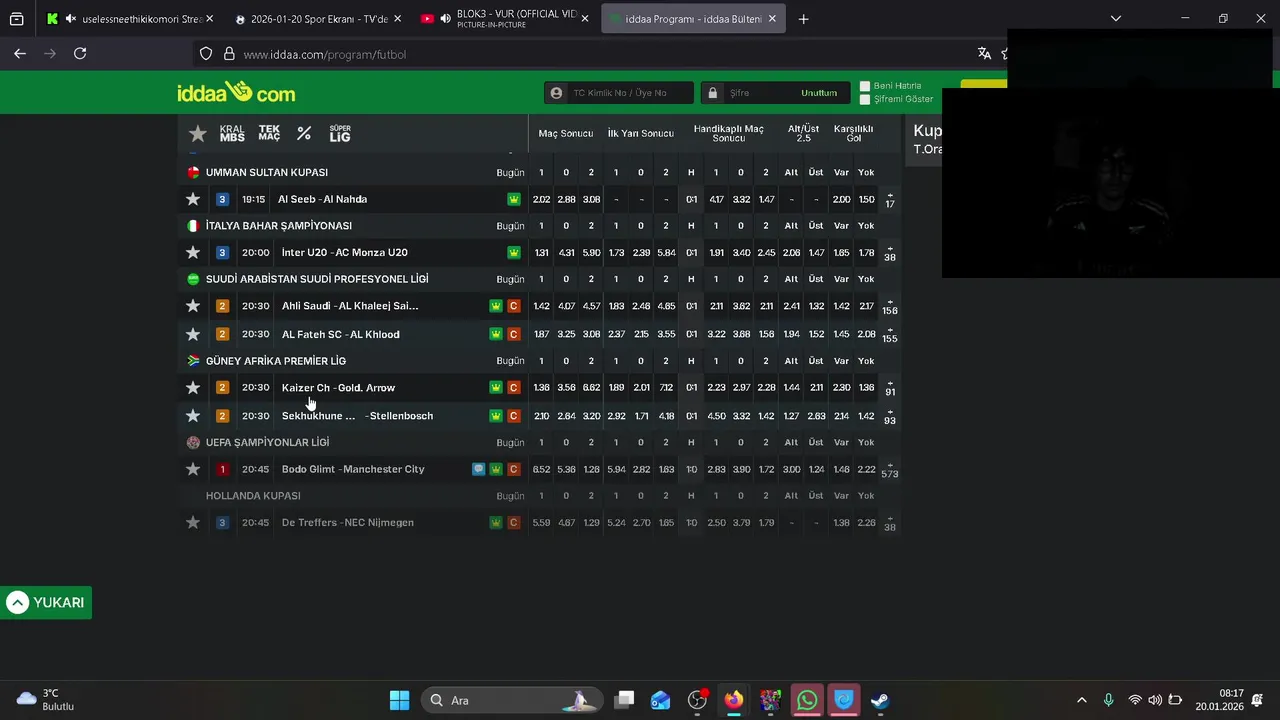1280x720 pixels.
Task: Expand all 17 markets for Al Seeb match
Action: point(890,200)
